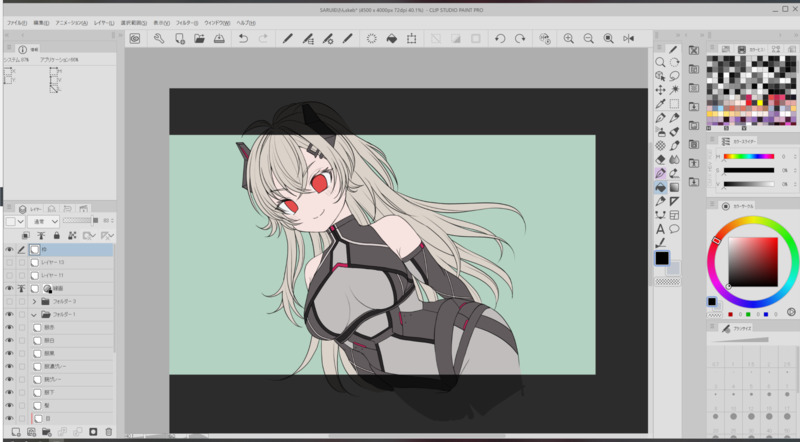Open the 編集 menu
Viewport: 800px width, 442px height.
coord(41,23)
